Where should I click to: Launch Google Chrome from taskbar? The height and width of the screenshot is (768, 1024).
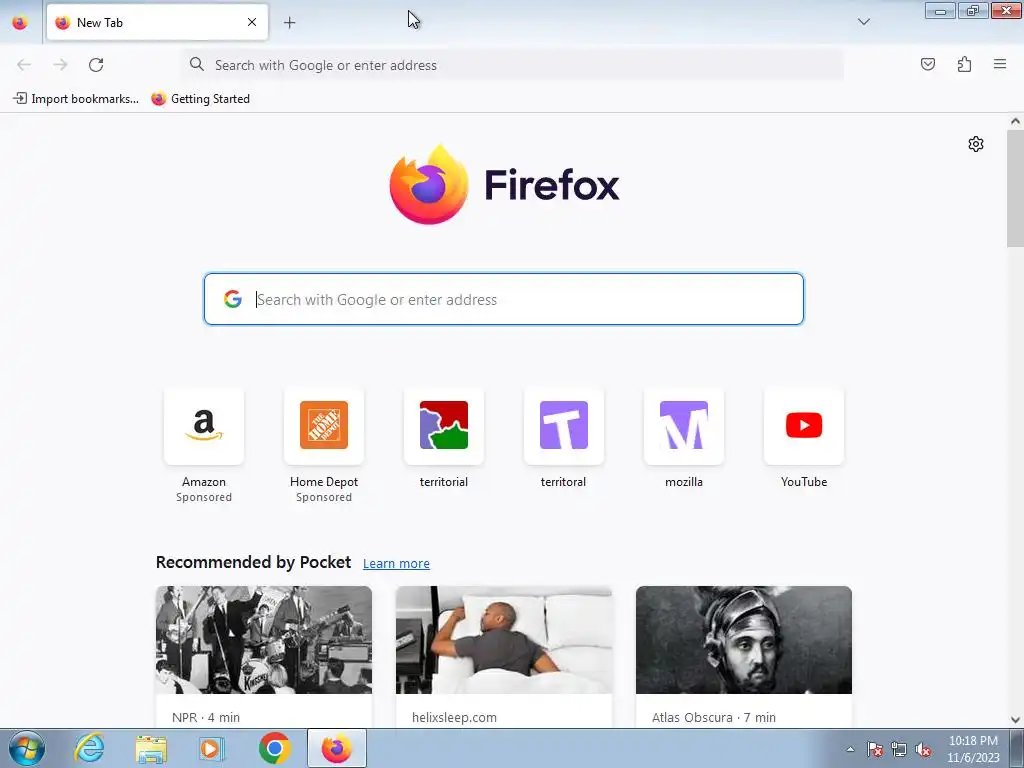pos(274,748)
